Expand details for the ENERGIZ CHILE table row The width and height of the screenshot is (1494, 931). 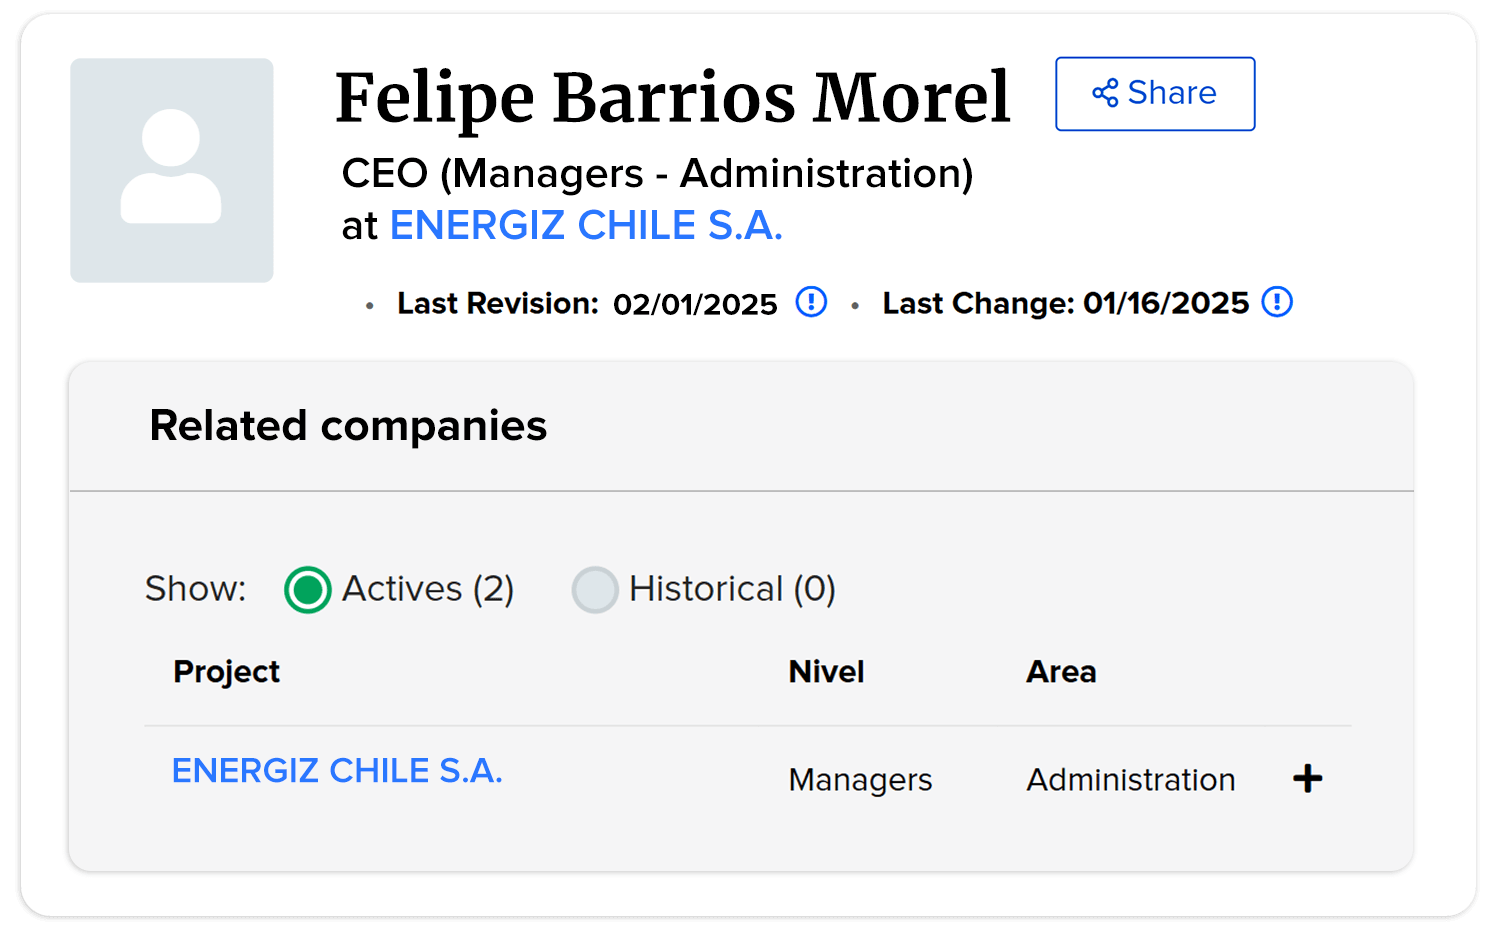click(x=1307, y=778)
